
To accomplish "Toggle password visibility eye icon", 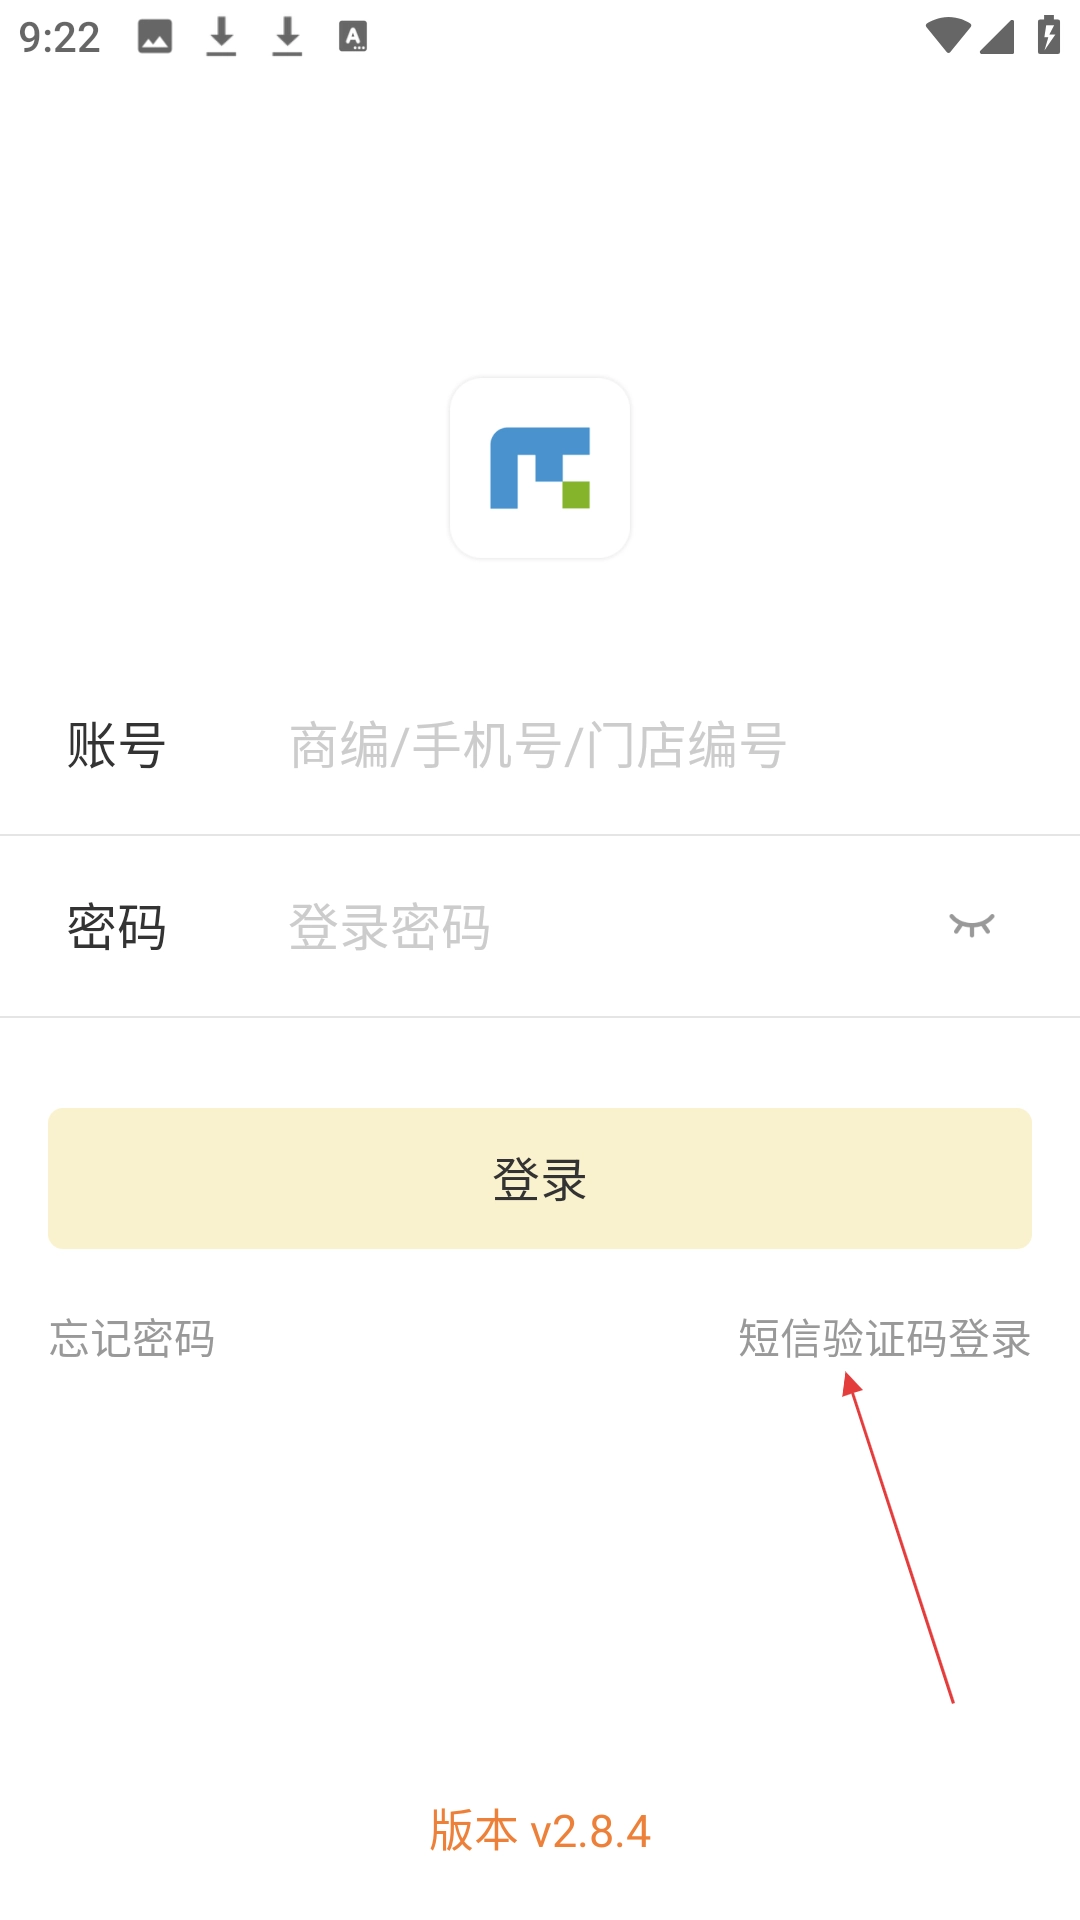I will [972, 925].
